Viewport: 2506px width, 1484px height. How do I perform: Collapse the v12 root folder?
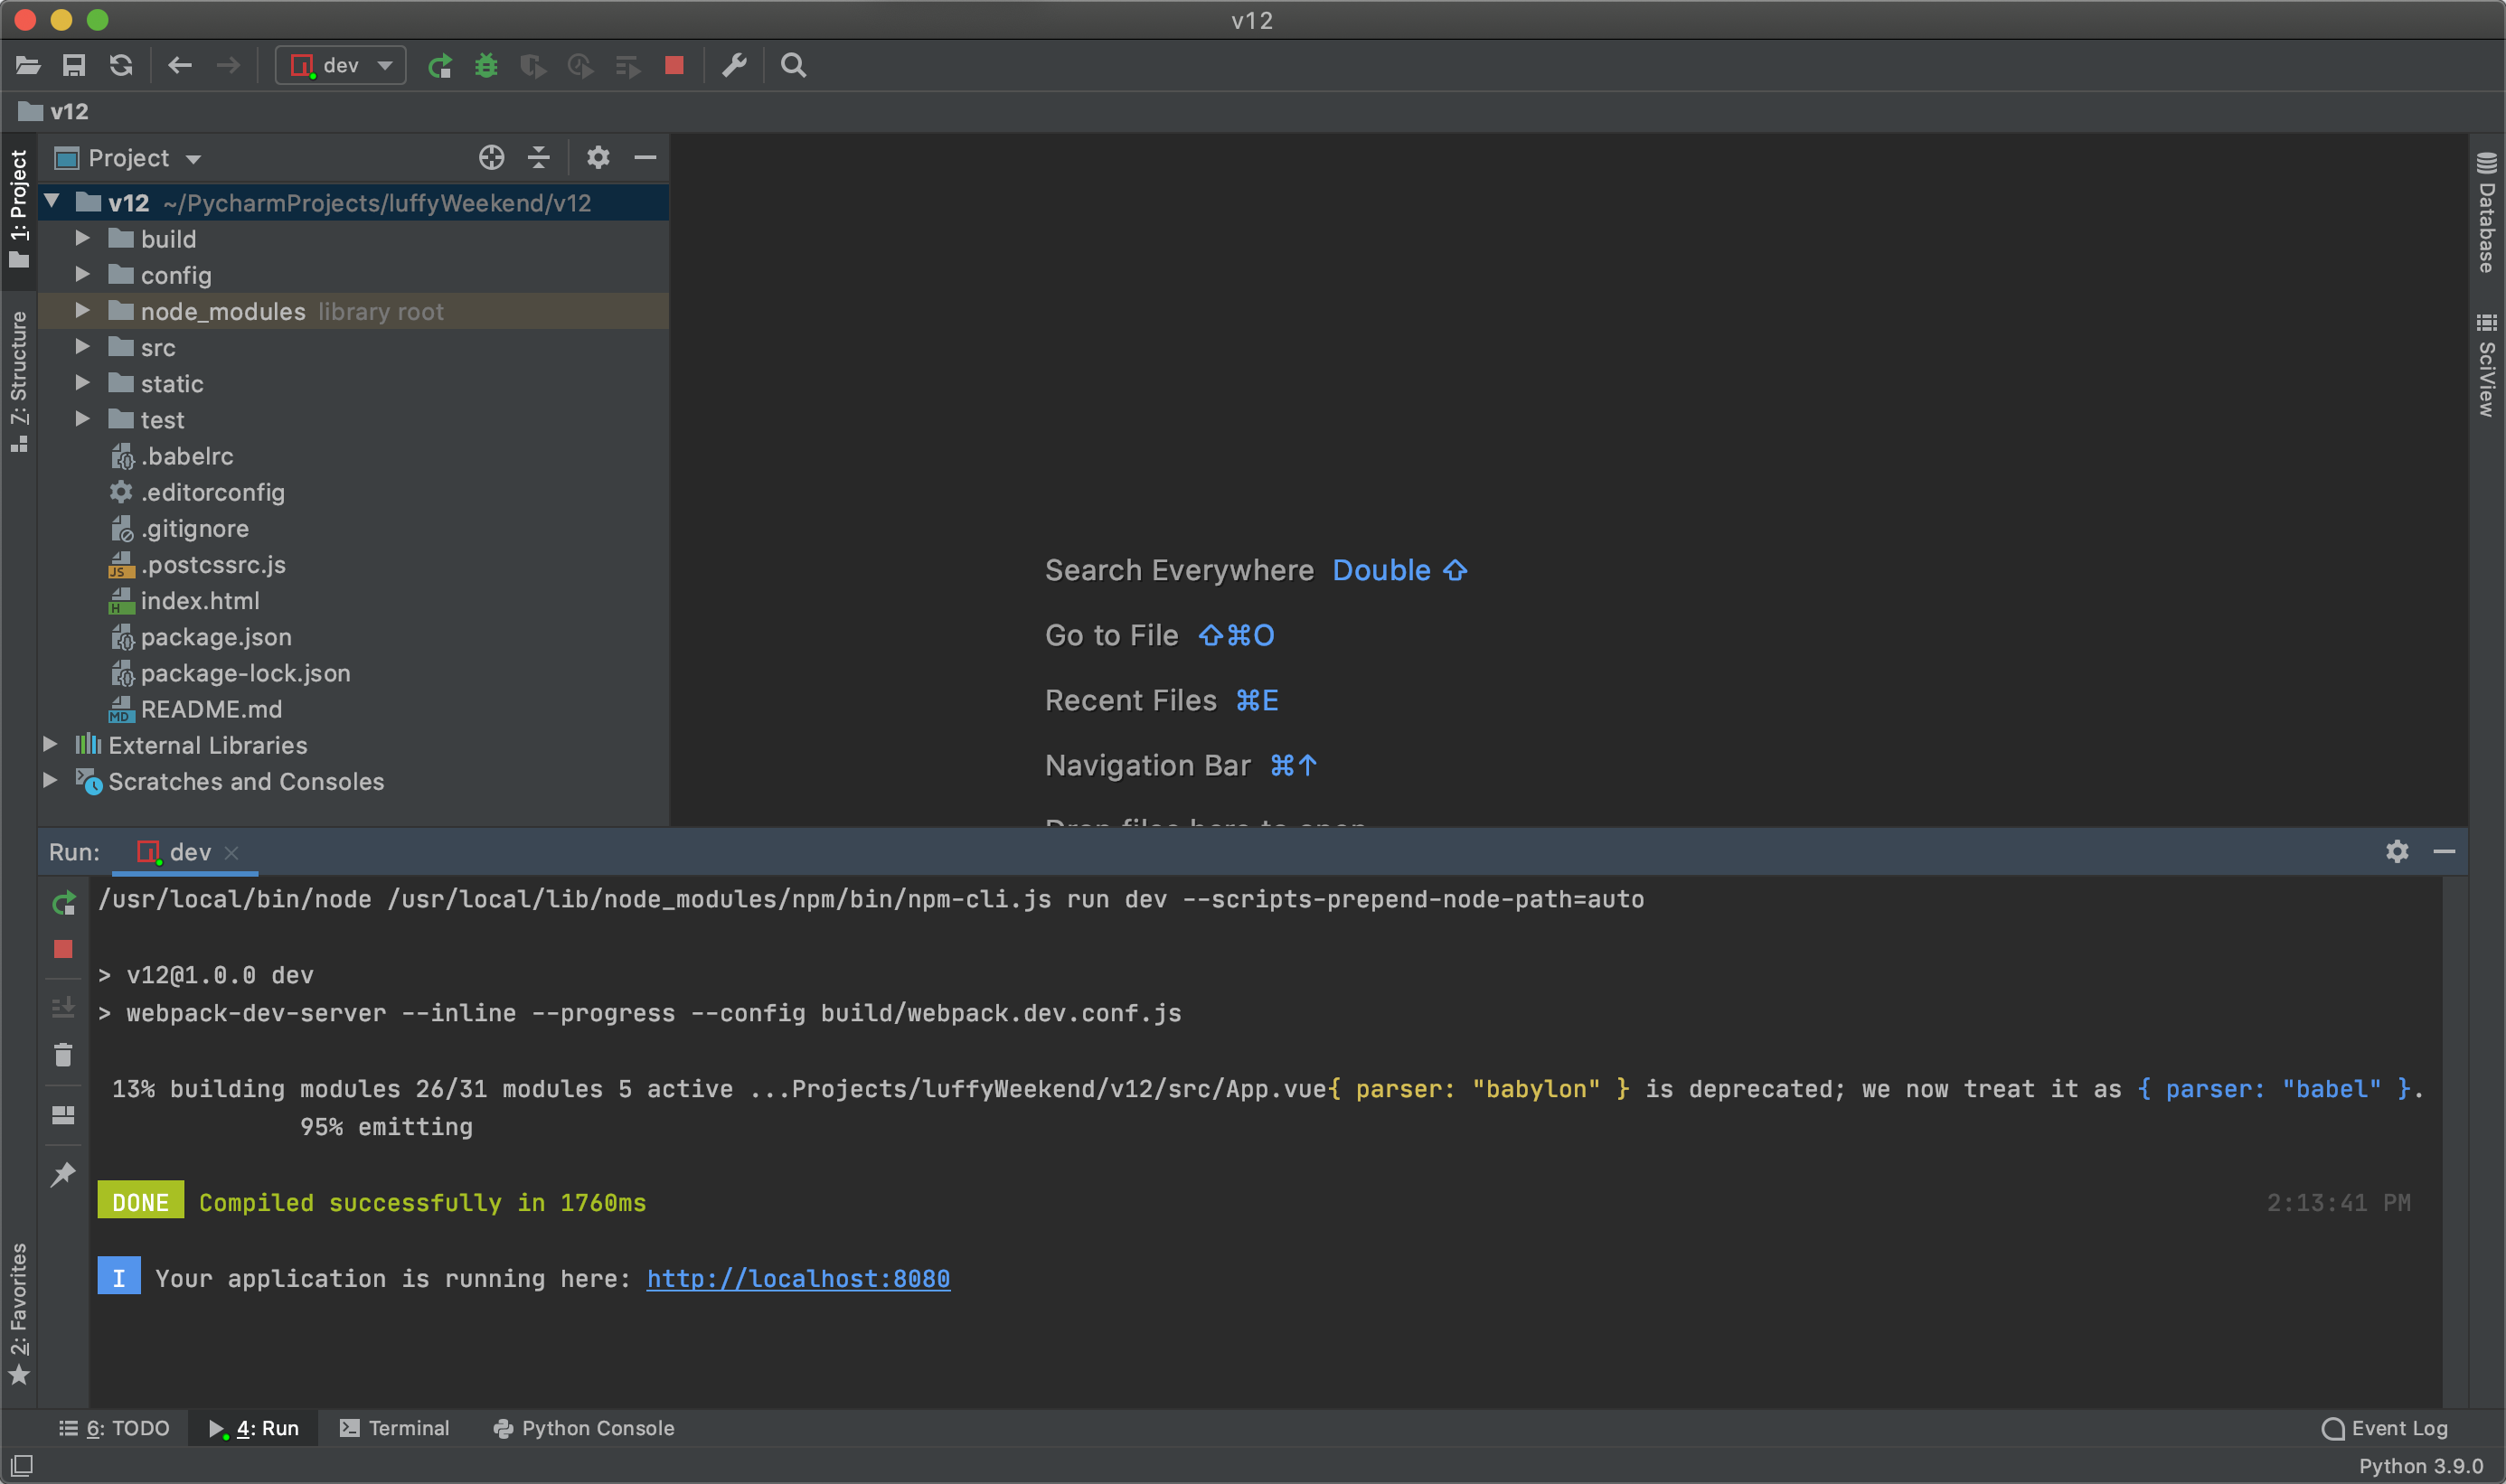[52, 202]
